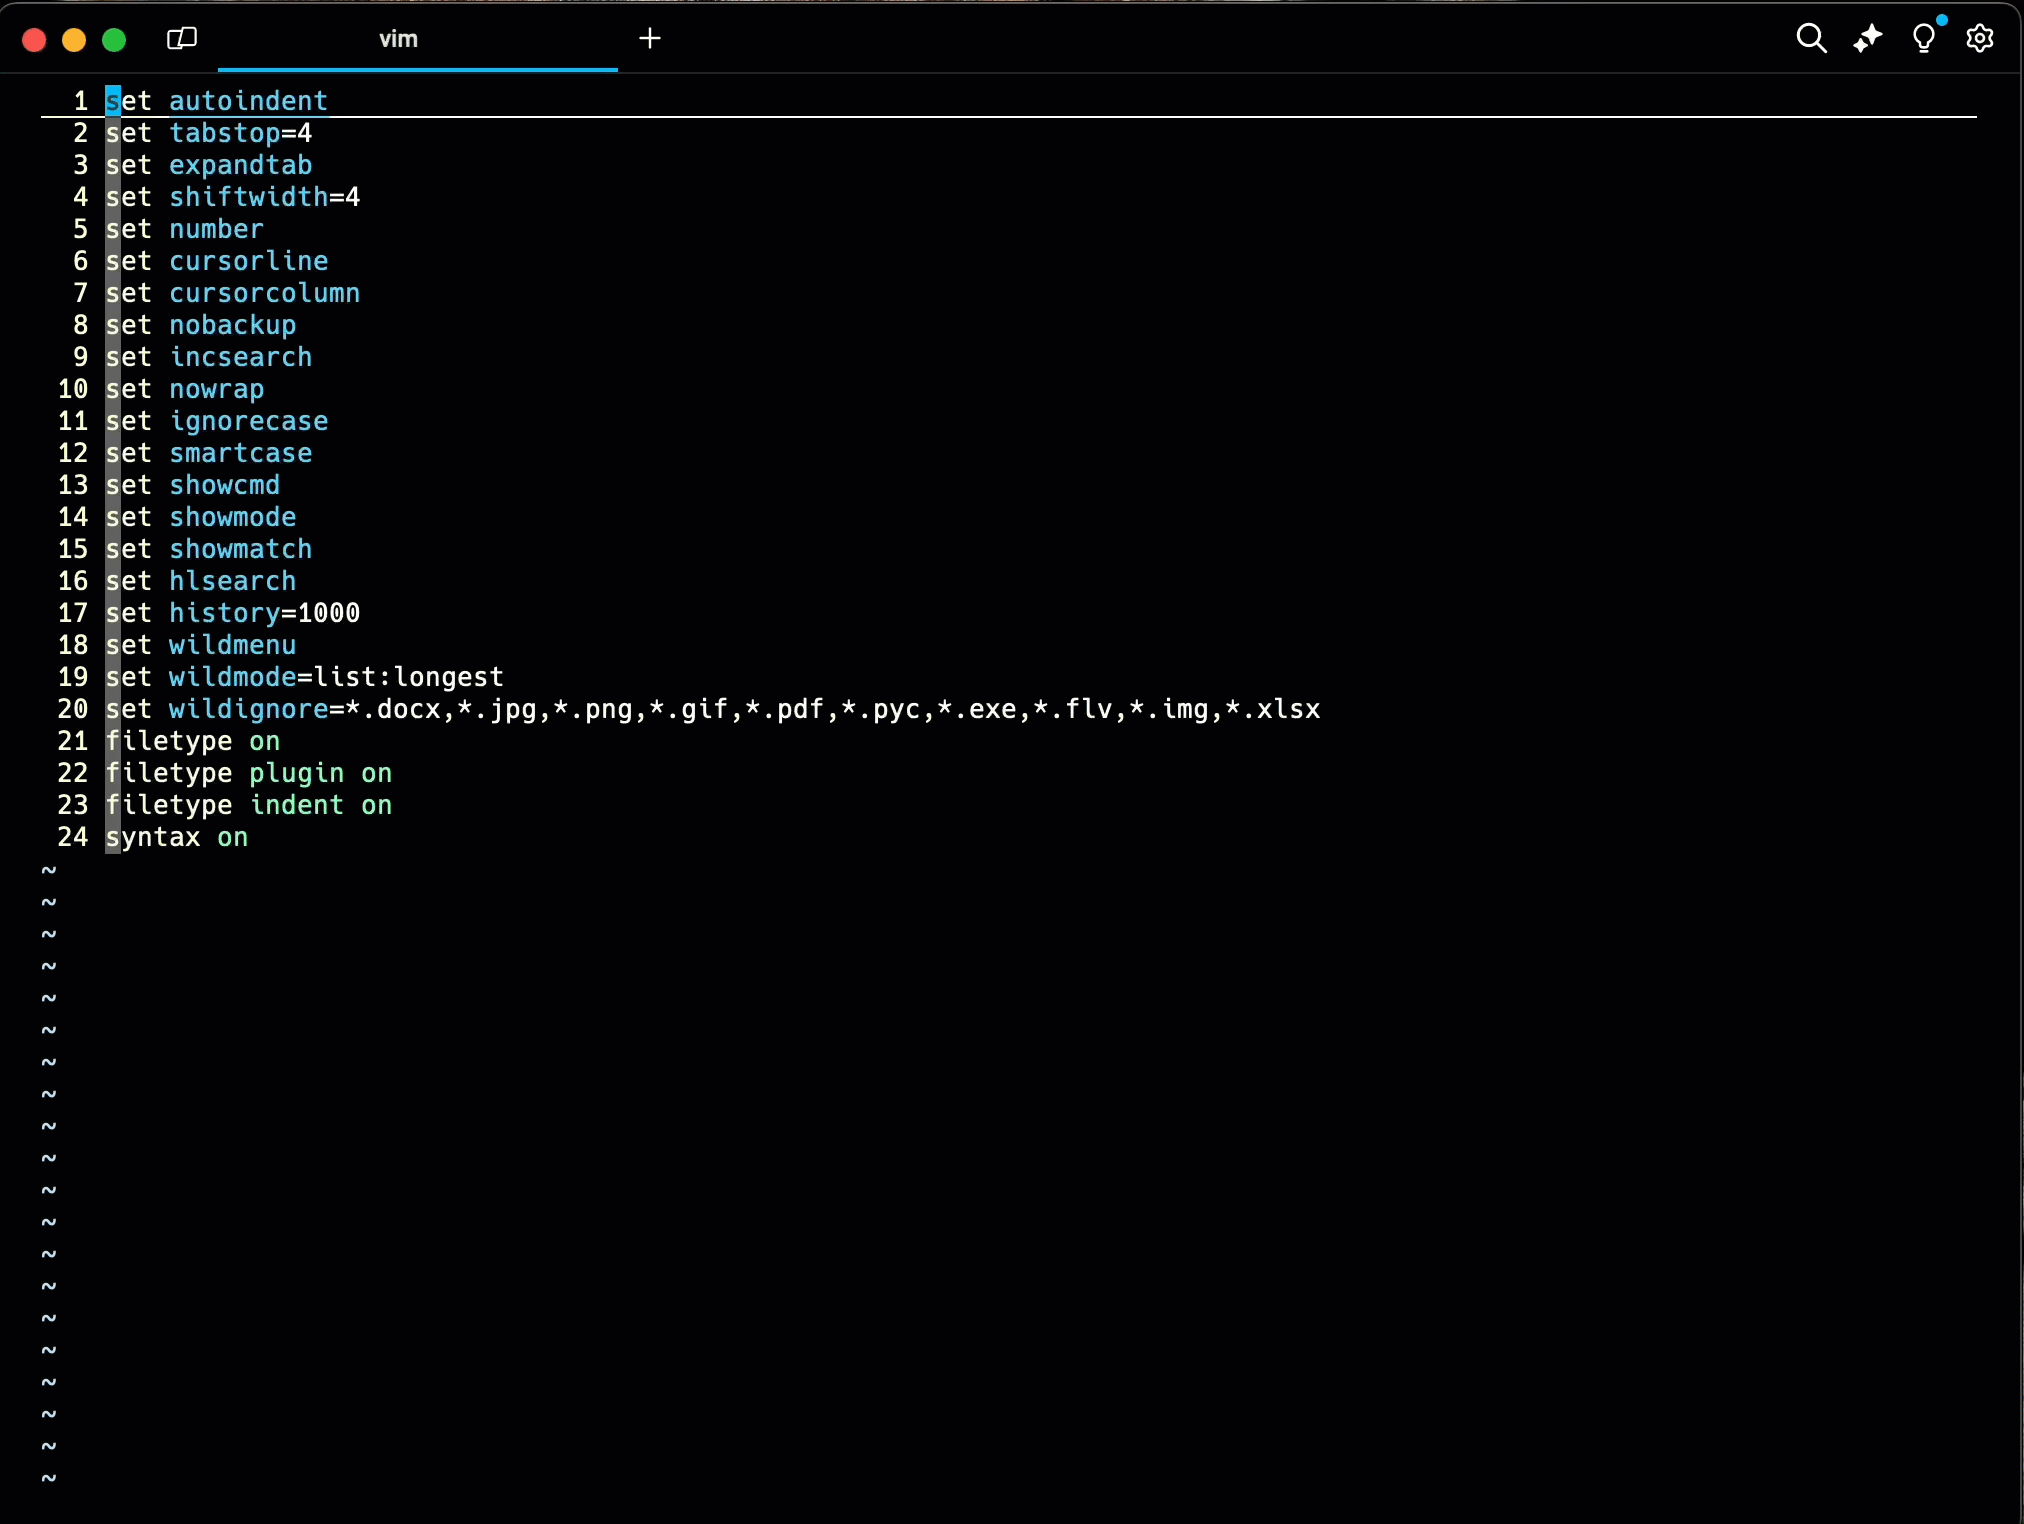The height and width of the screenshot is (1524, 2024).
Task: Click line number 10 in gutter
Action: 73,389
